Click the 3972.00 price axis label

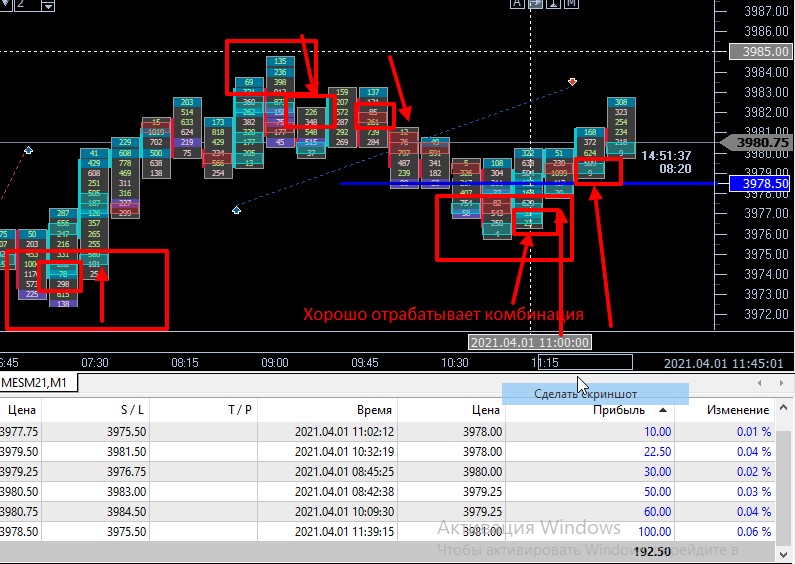(766, 314)
